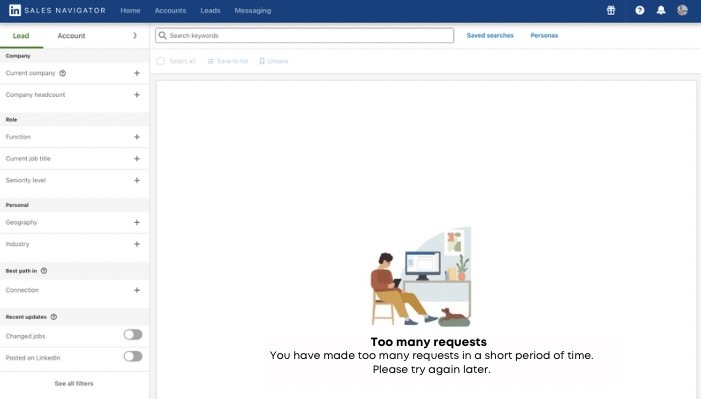The width and height of the screenshot is (701, 399).
Task: Click in the Search keywords field
Action: (304, 35)
